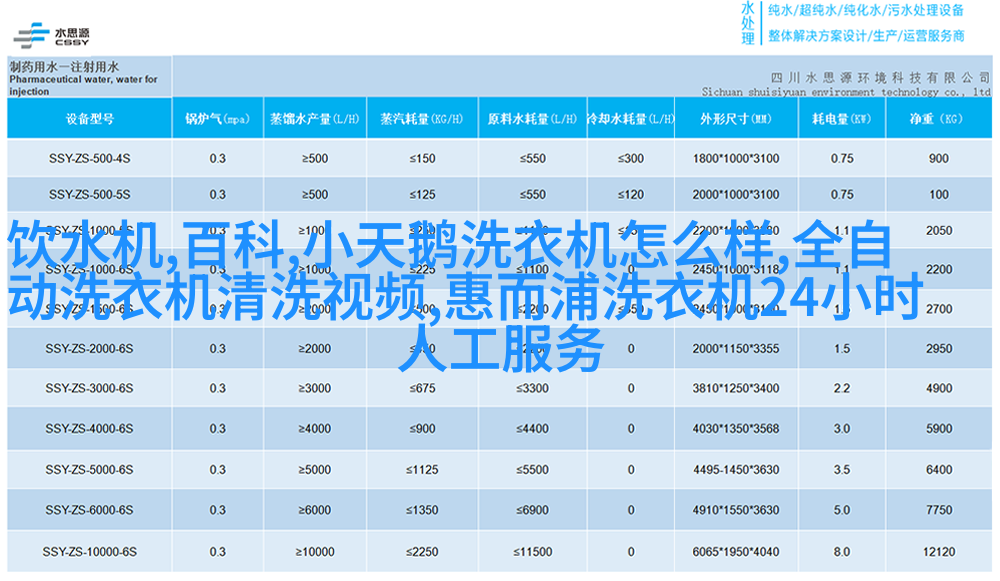This screenshot has height=581, width=1000.
Task: Click the 蒸馏水产量(L/H) column header
Action: pyautogui.click(x=314, y=119)
